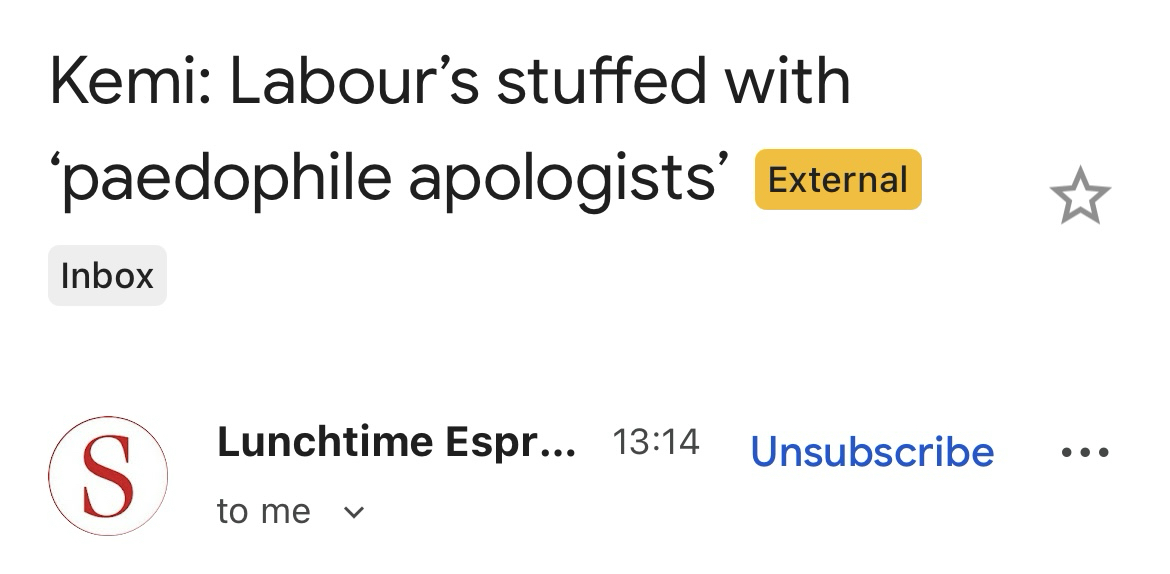View the sender profile via the S logo

point(108,476)
